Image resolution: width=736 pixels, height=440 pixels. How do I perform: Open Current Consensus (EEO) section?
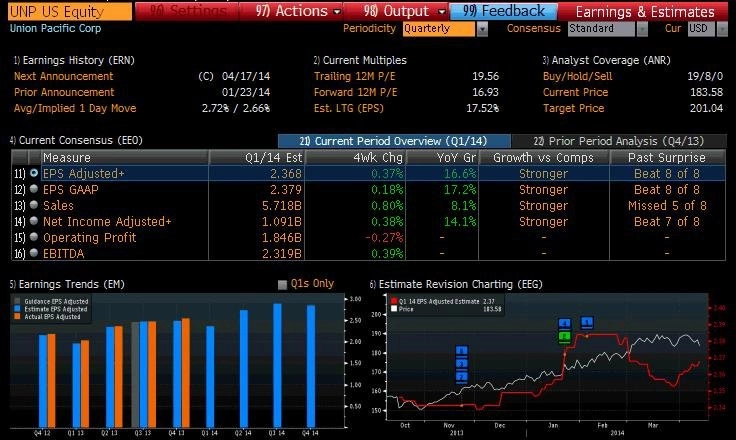point(76,140)
